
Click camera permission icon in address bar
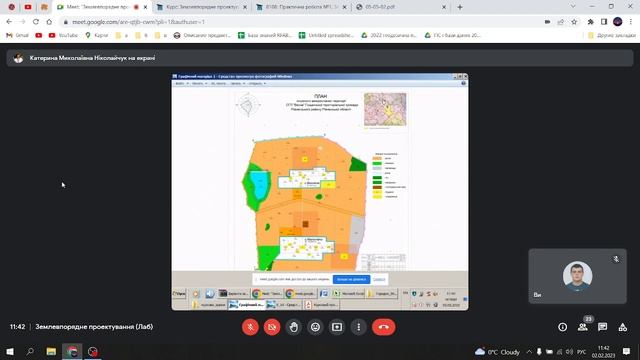(x=547, y=22)
